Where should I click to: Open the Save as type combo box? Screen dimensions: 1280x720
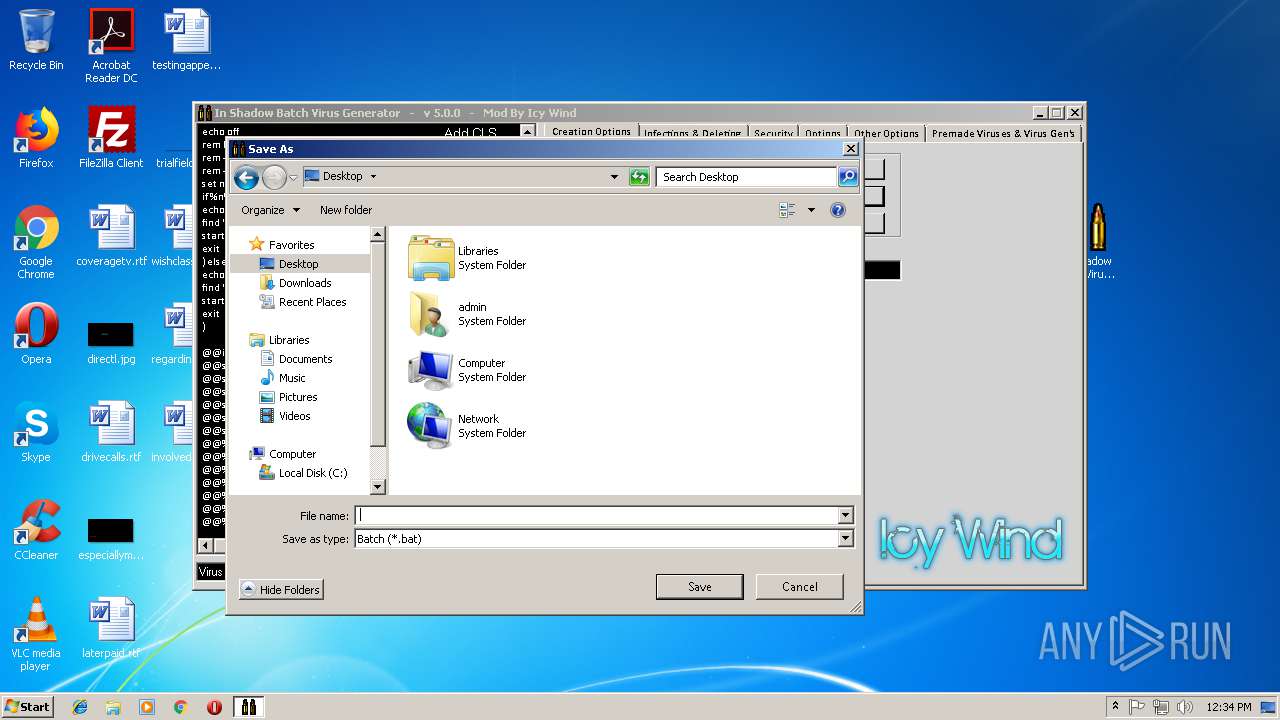(x=604, y=539)
